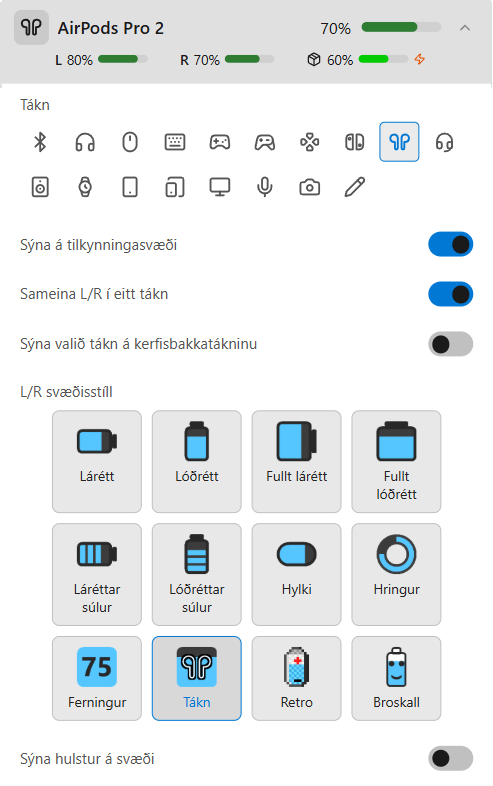Pick the headset with mic icon
493x786 pixels.
(x=444, y=142)
